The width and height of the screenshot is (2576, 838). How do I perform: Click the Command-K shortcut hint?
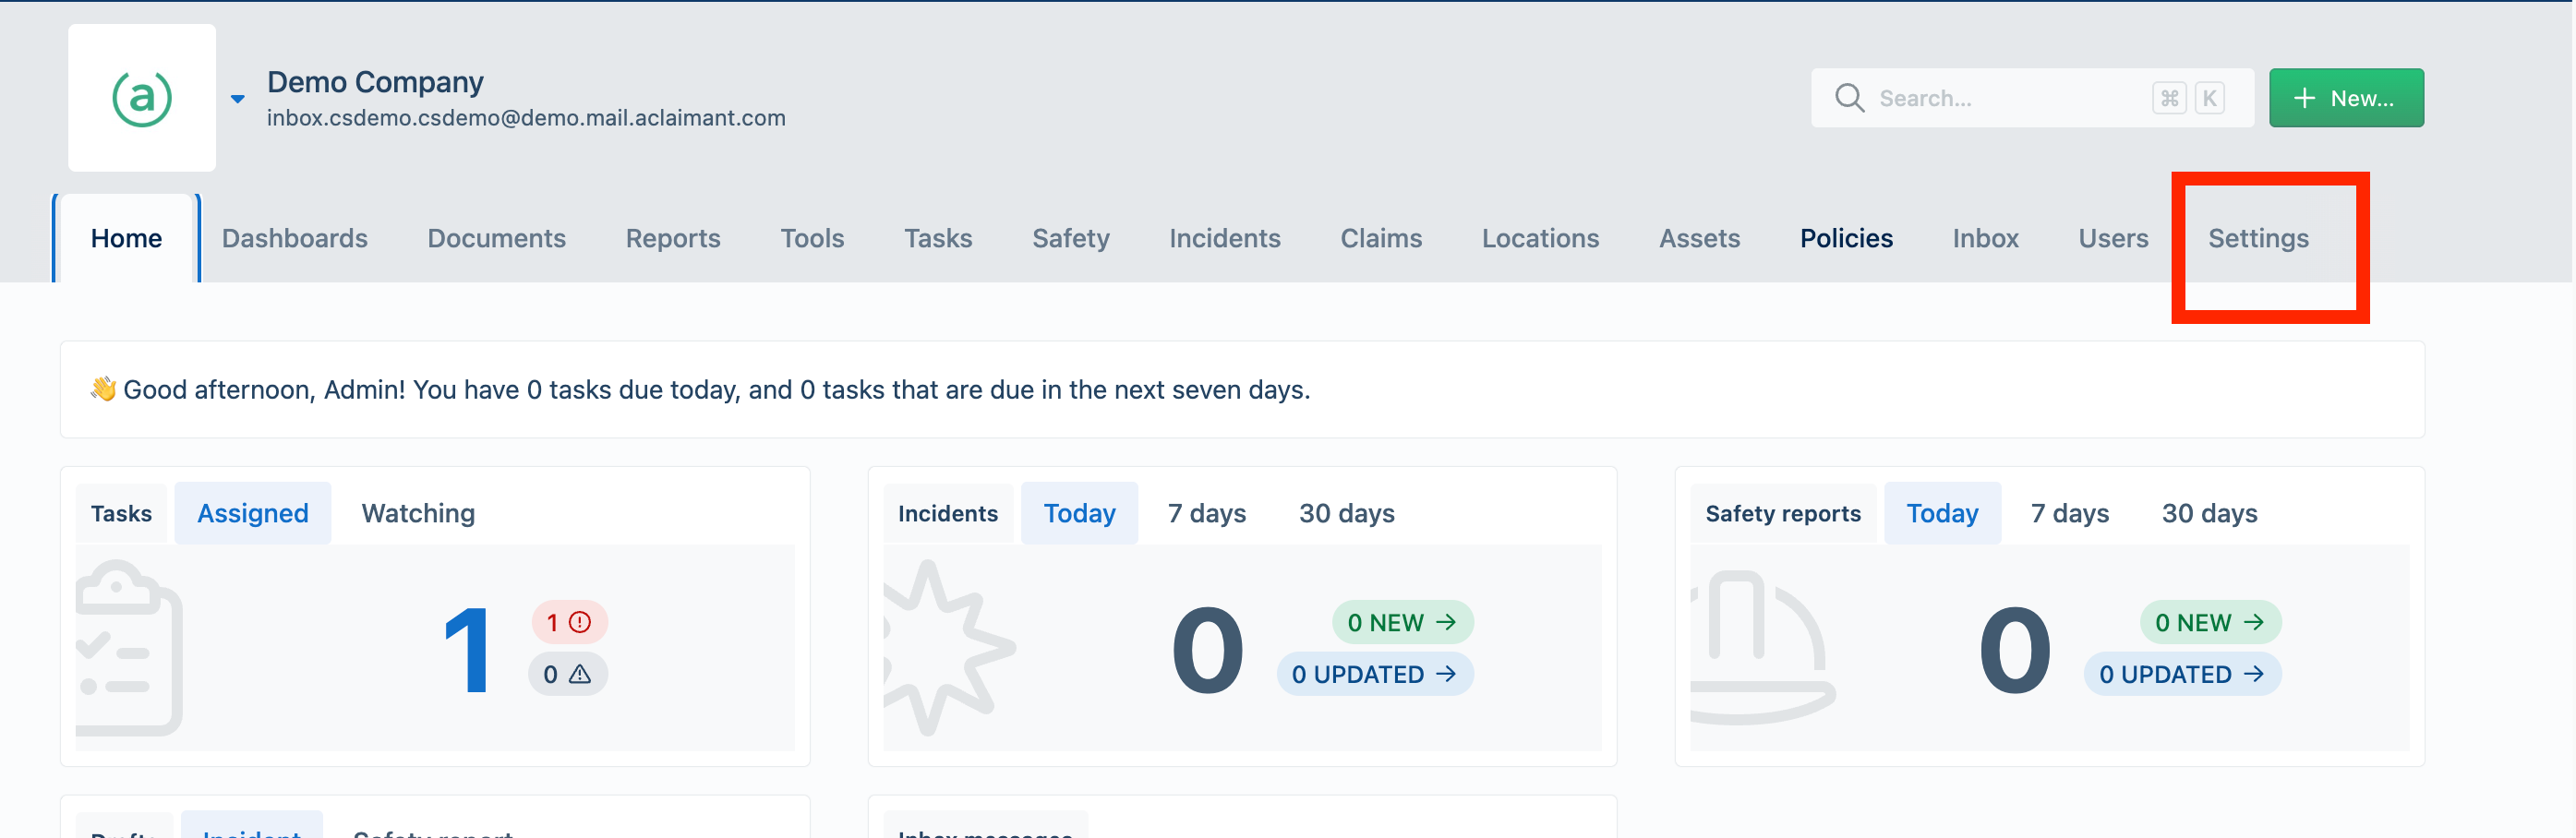coord(2188,98)
